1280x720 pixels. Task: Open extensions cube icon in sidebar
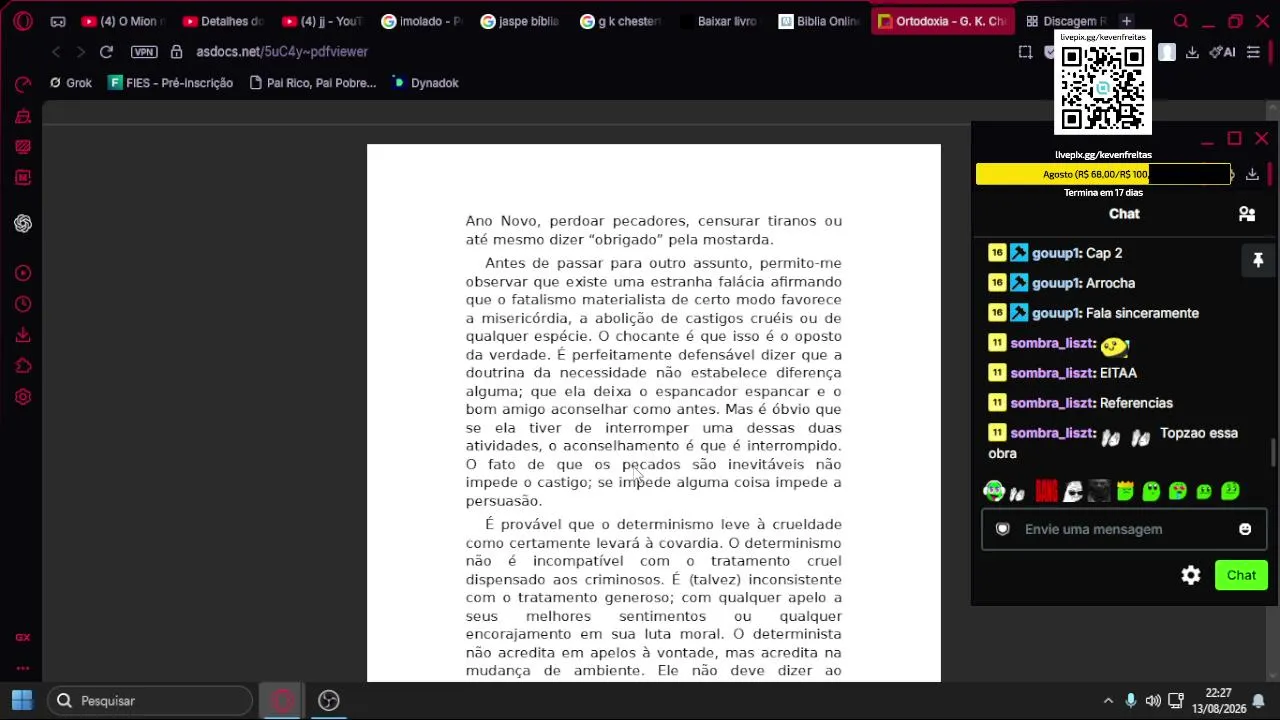tap(23, 366)
